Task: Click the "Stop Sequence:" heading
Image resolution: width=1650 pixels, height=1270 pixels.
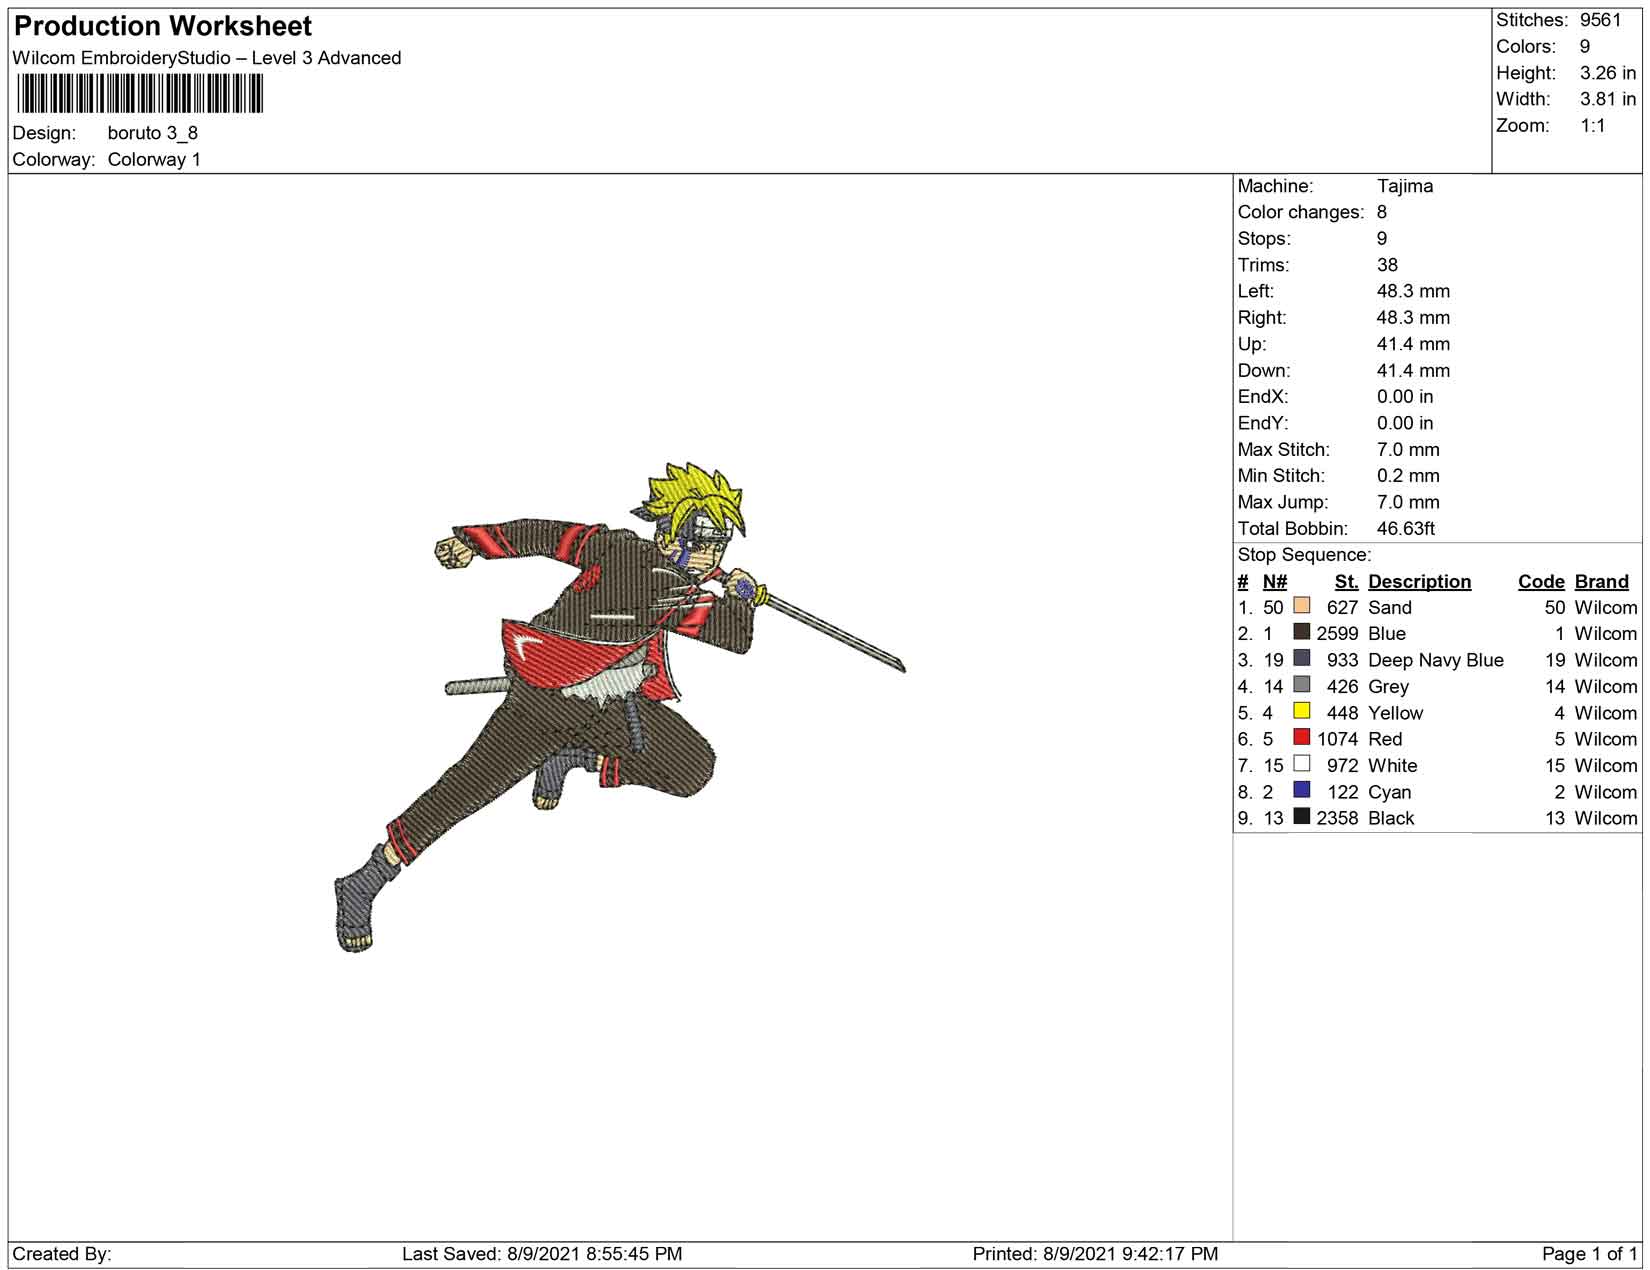Action: point(1304,555)
